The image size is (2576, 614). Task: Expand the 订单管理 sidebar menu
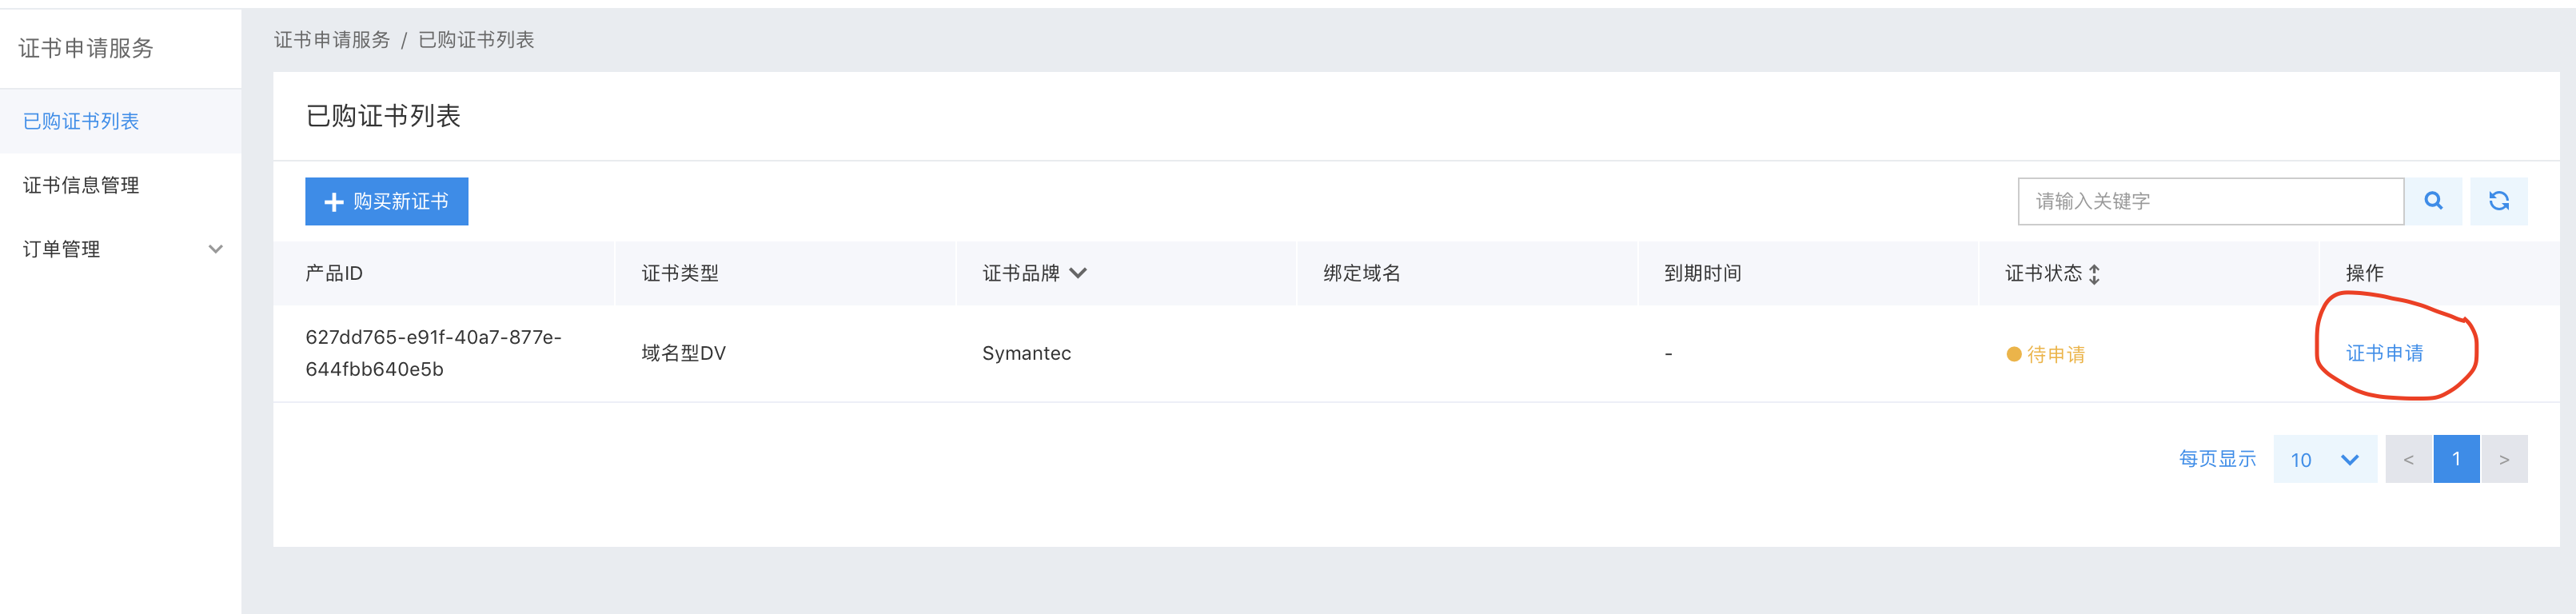[120, 249]
